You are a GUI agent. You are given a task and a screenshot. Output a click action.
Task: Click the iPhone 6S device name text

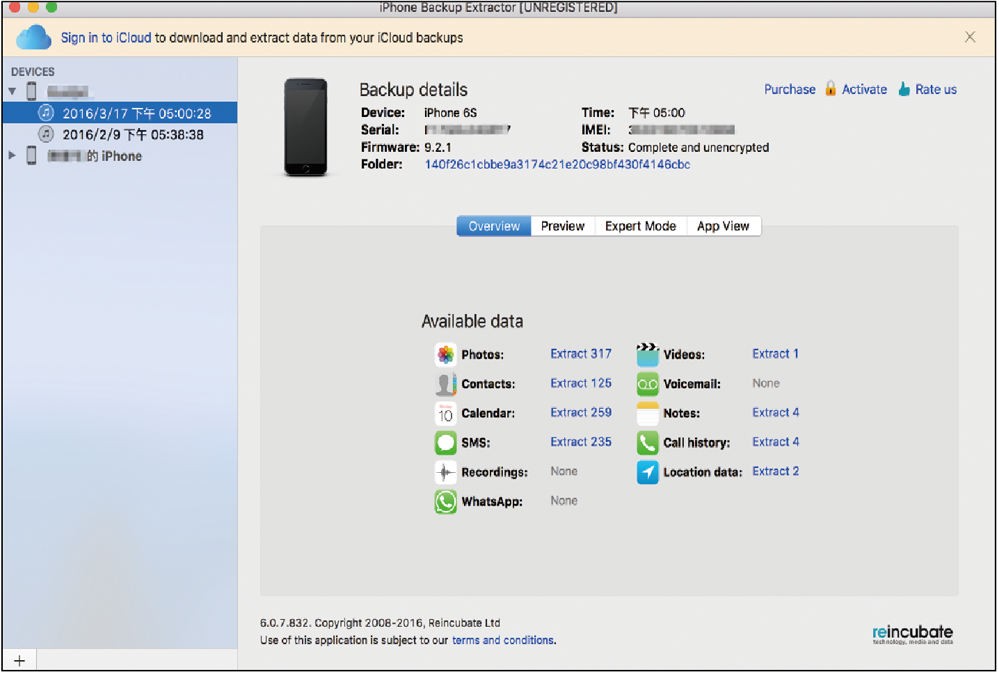point(450,113)
